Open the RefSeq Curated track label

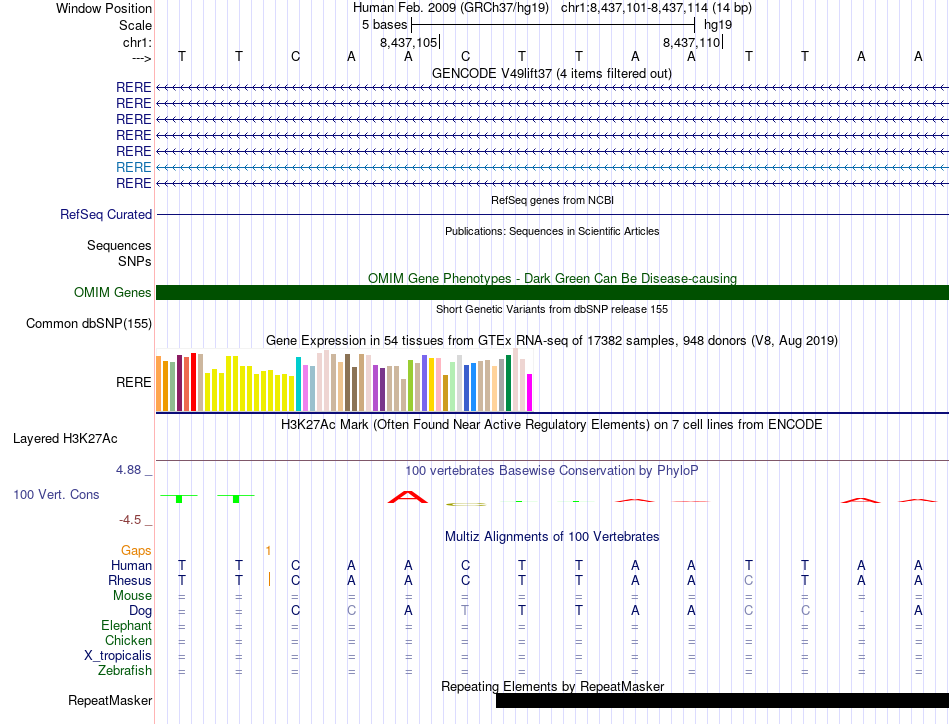coord(106,214)
